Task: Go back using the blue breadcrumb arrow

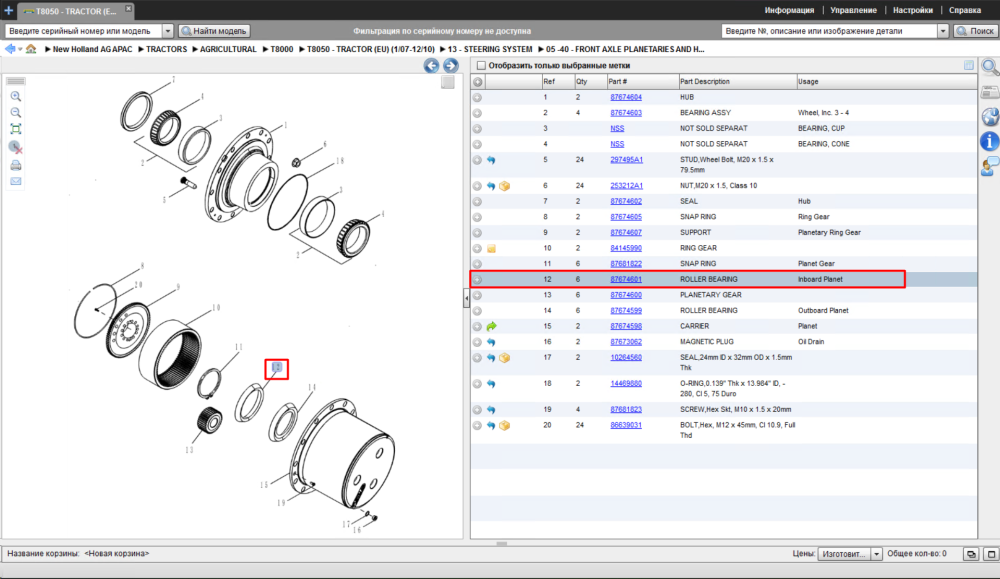Action: coord(10,49)
